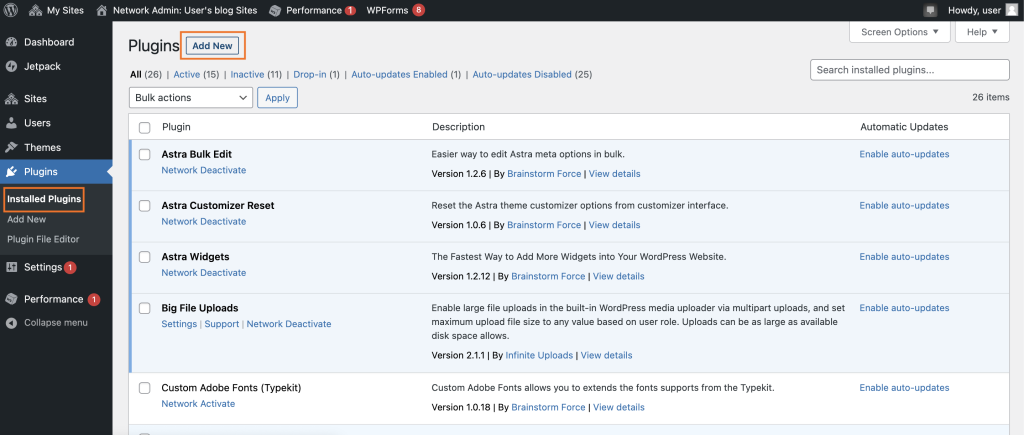The height and width of the screenshot is (435, 1024).
Task: Network Deactivate Big File Uploads
Action: click(289, 324)
